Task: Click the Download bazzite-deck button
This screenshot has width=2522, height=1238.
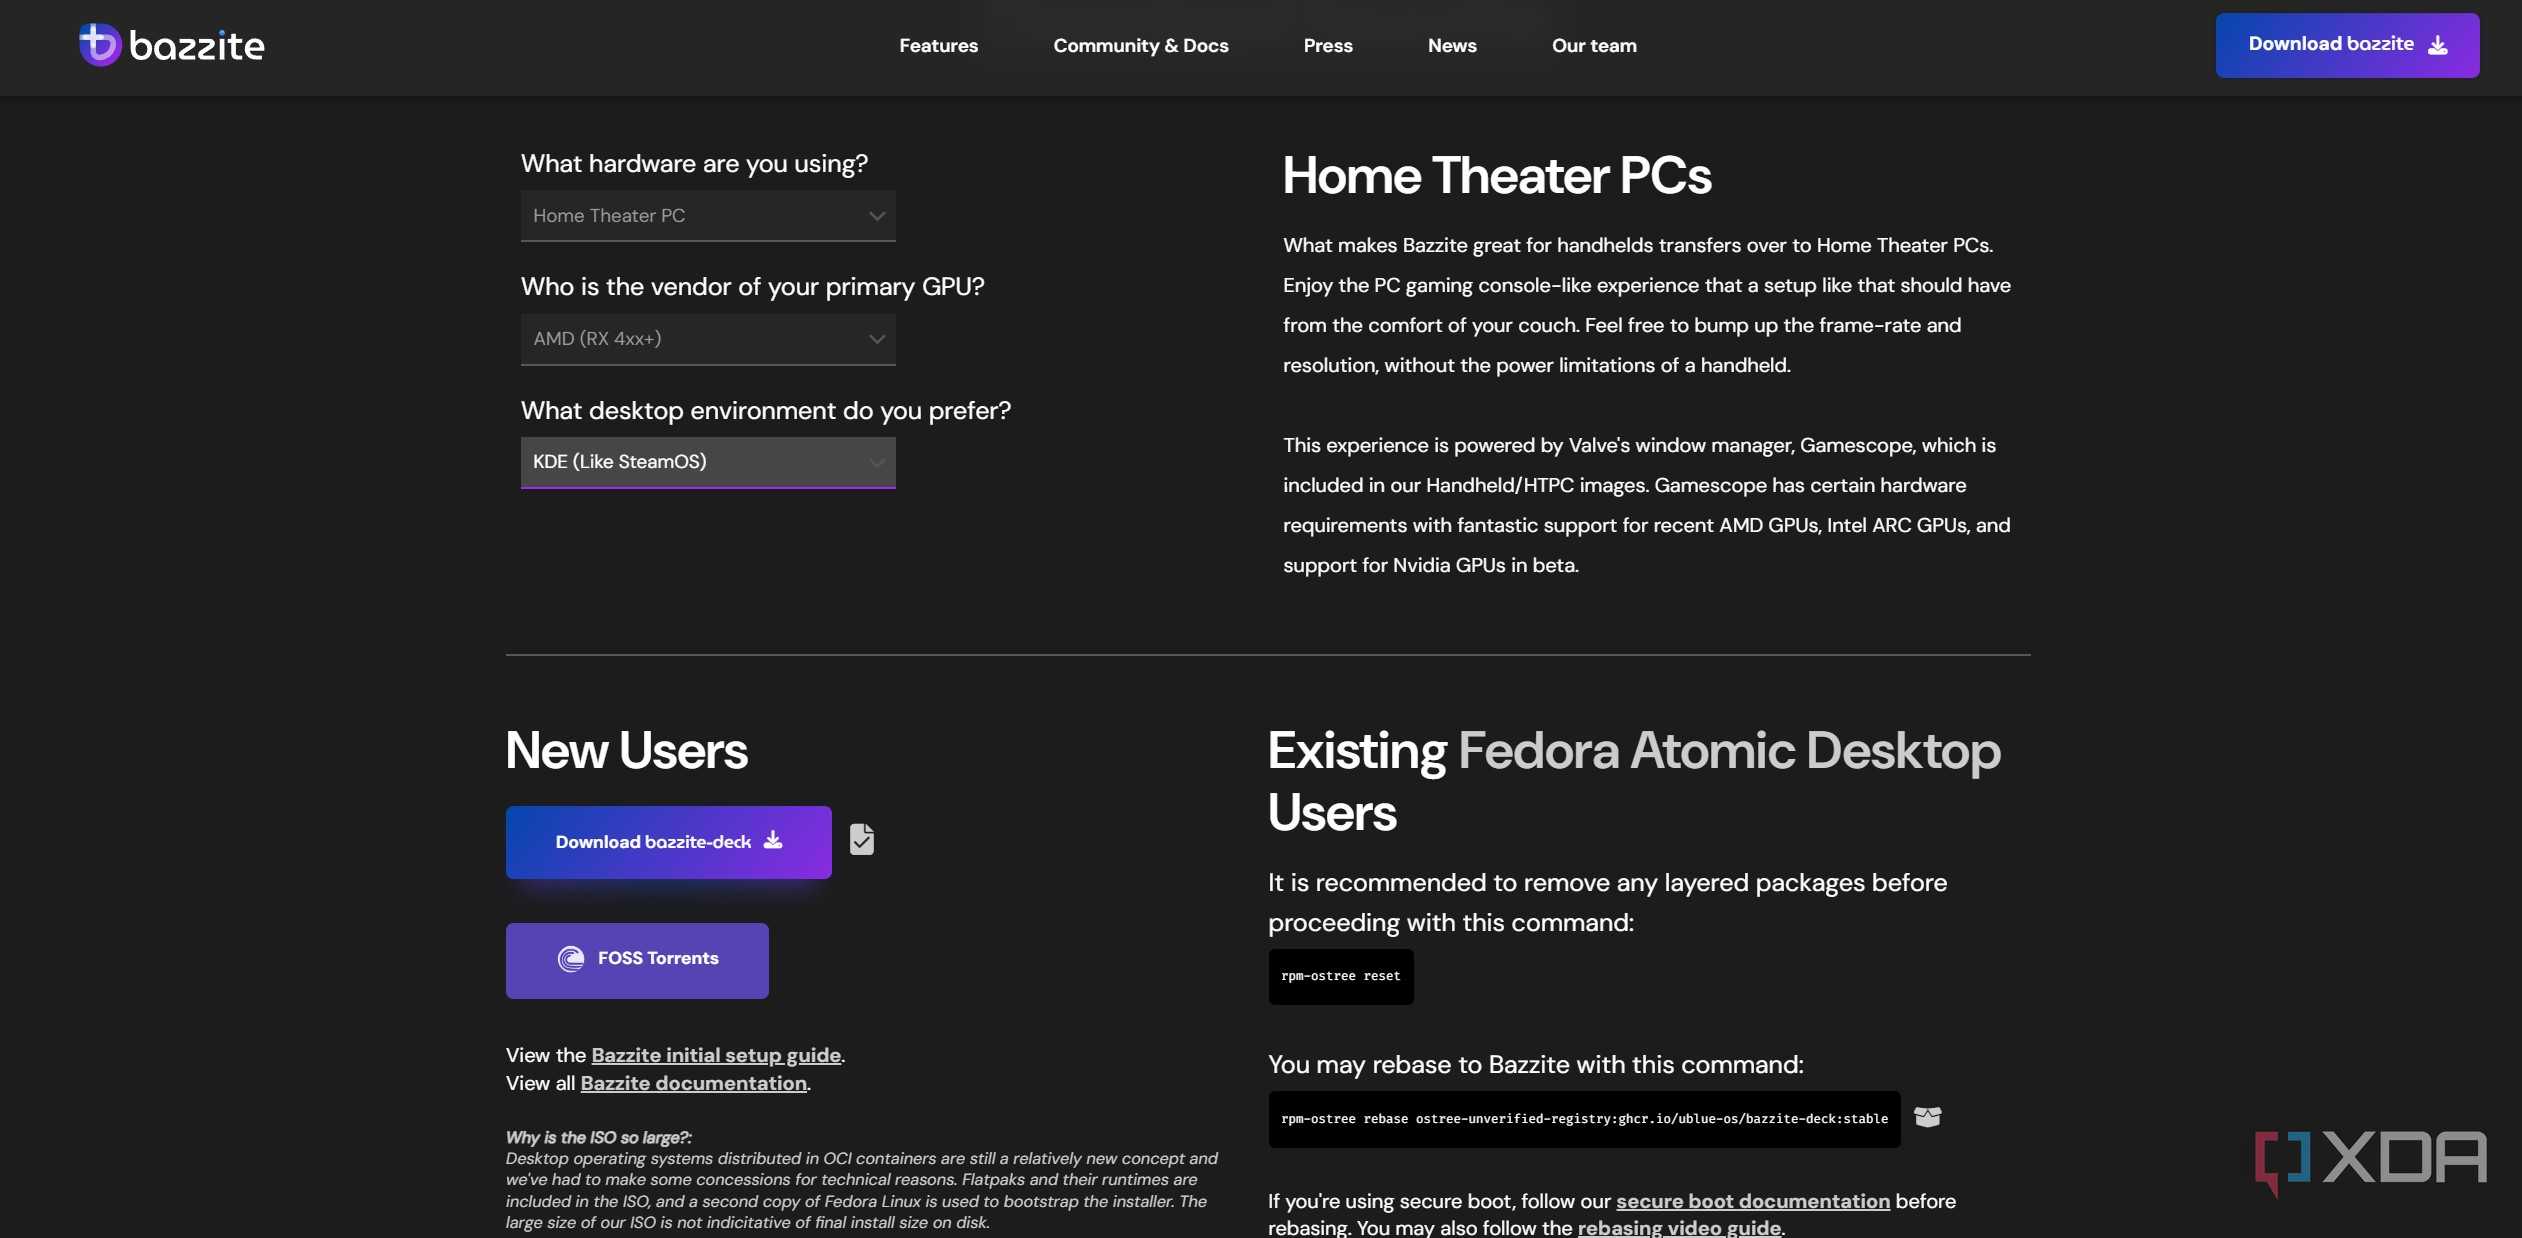Action: 668,842
